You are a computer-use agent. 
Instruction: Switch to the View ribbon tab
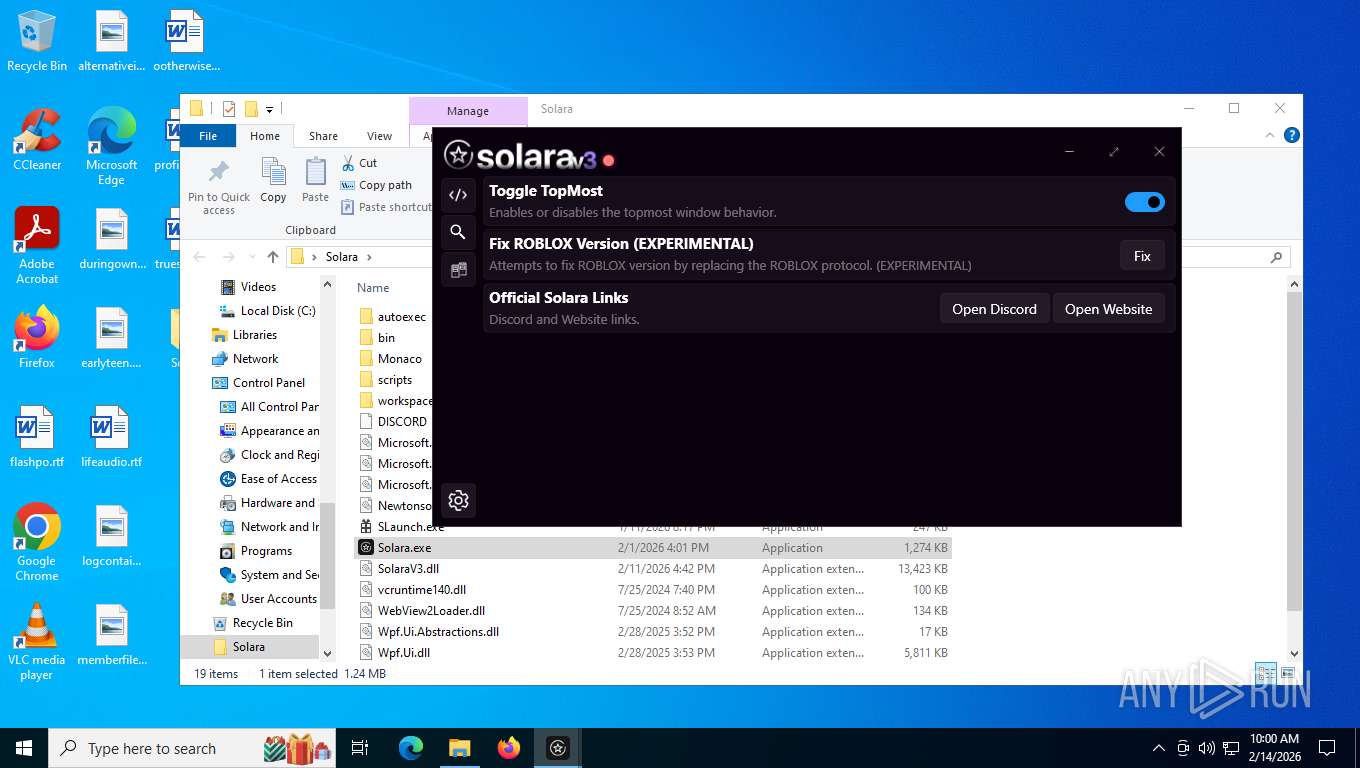[x=379, y=136]
